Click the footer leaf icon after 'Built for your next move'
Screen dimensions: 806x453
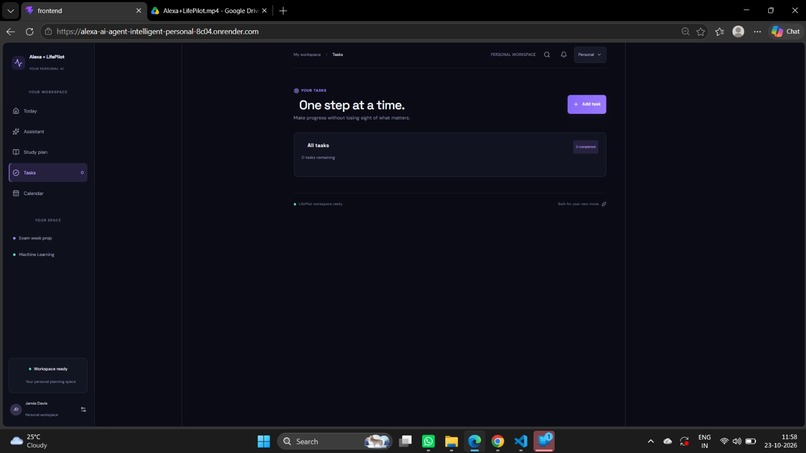click(x=604, y=204)
